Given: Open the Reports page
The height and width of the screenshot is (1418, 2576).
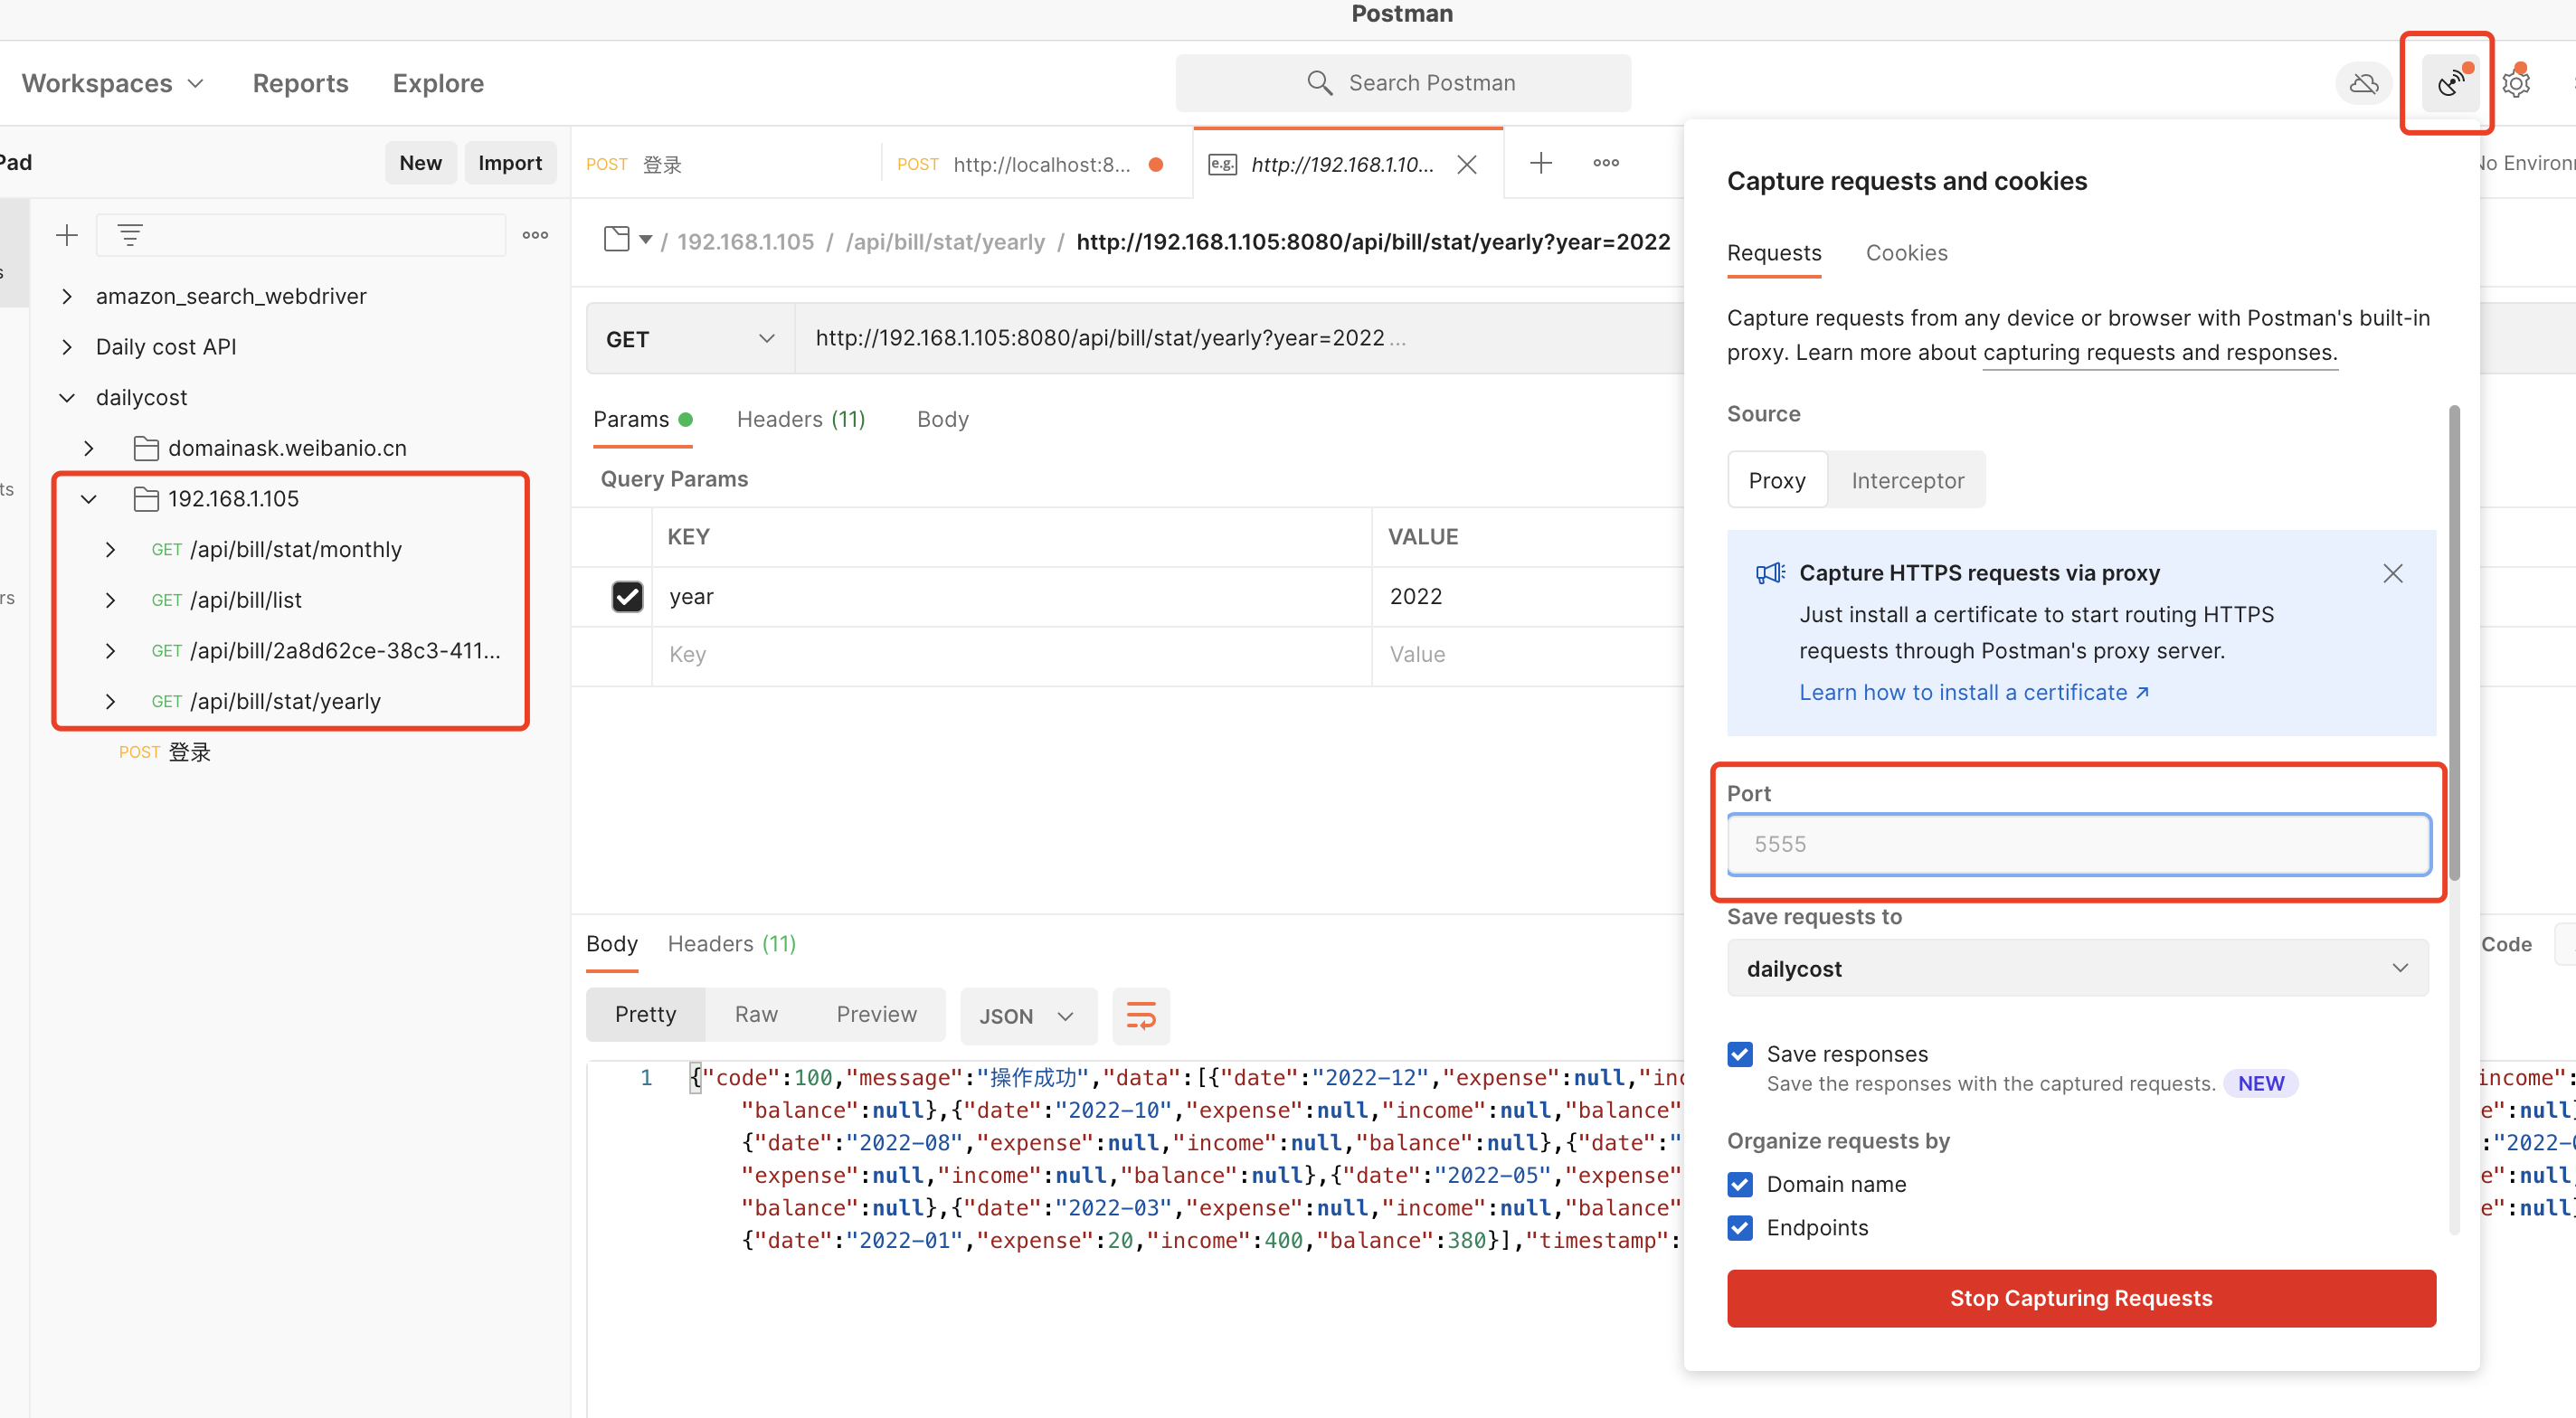Looking at the screenshot, I should tap(300, 83).
